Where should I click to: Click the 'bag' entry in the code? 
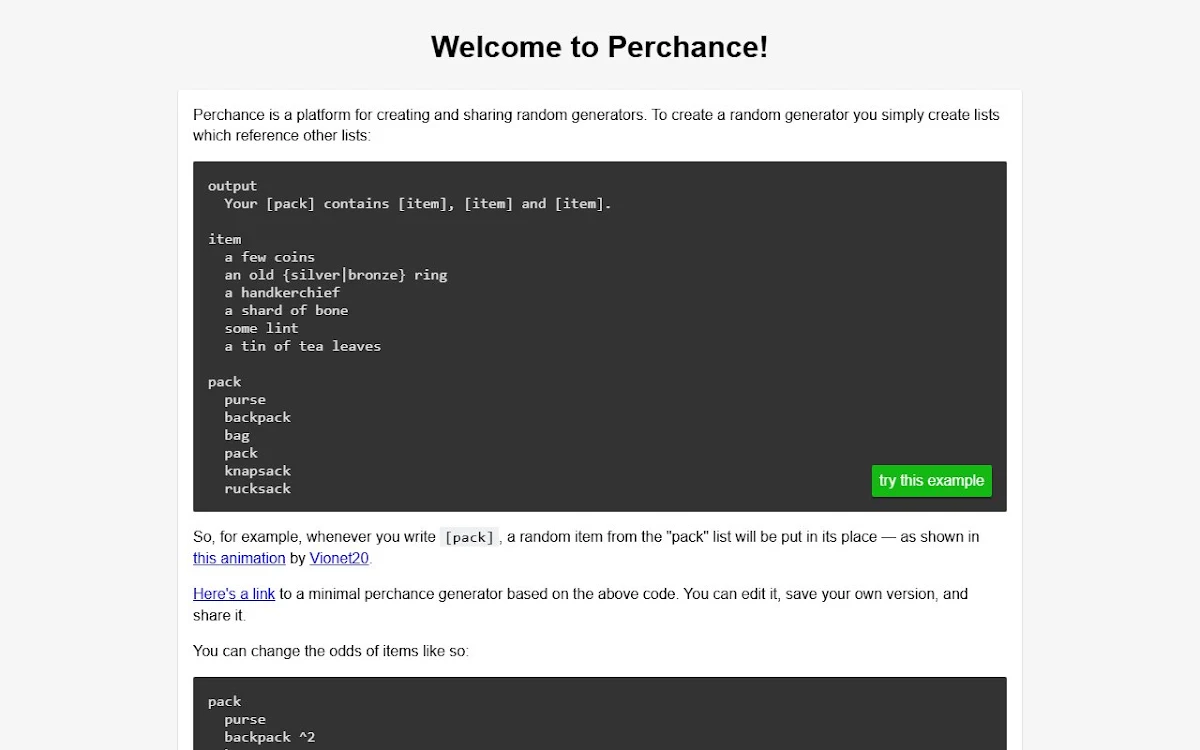click(237, 435)
